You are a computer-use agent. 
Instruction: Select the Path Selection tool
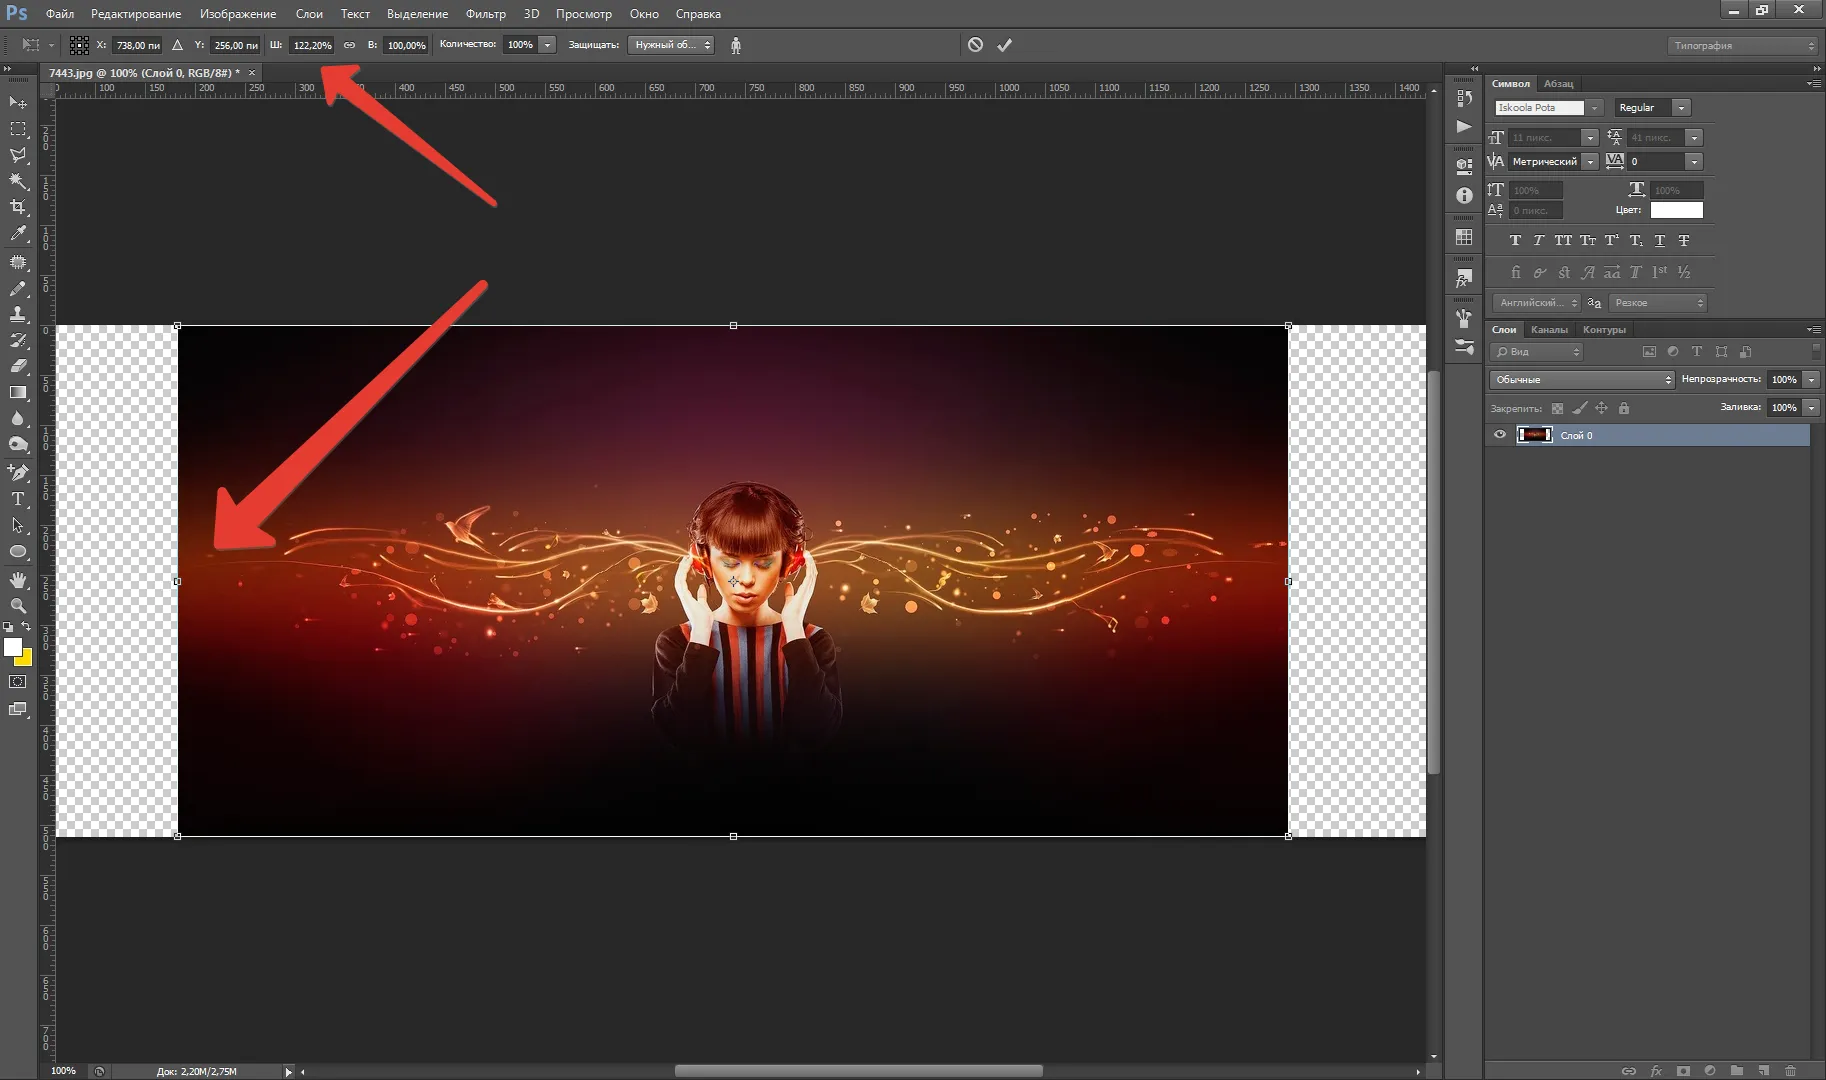point(18,525)
